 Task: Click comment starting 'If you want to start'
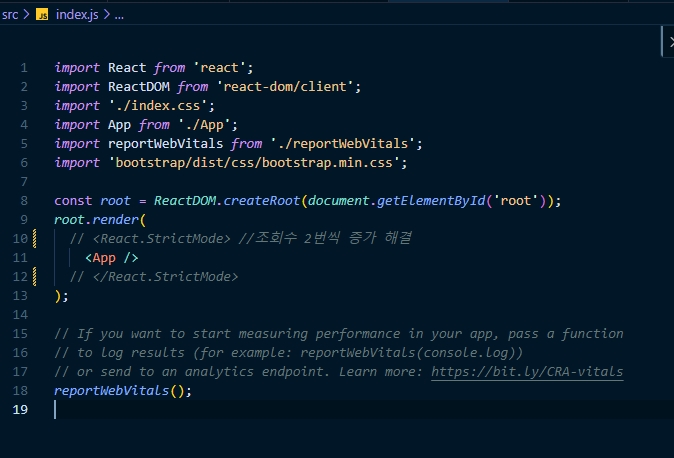click(x=339, y=334)
